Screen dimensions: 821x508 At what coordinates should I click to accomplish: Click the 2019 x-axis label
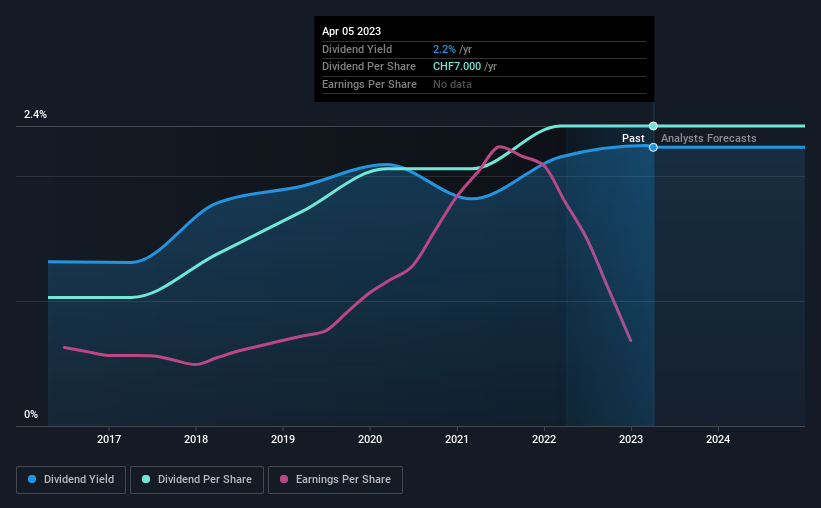[x=283, y=439]
